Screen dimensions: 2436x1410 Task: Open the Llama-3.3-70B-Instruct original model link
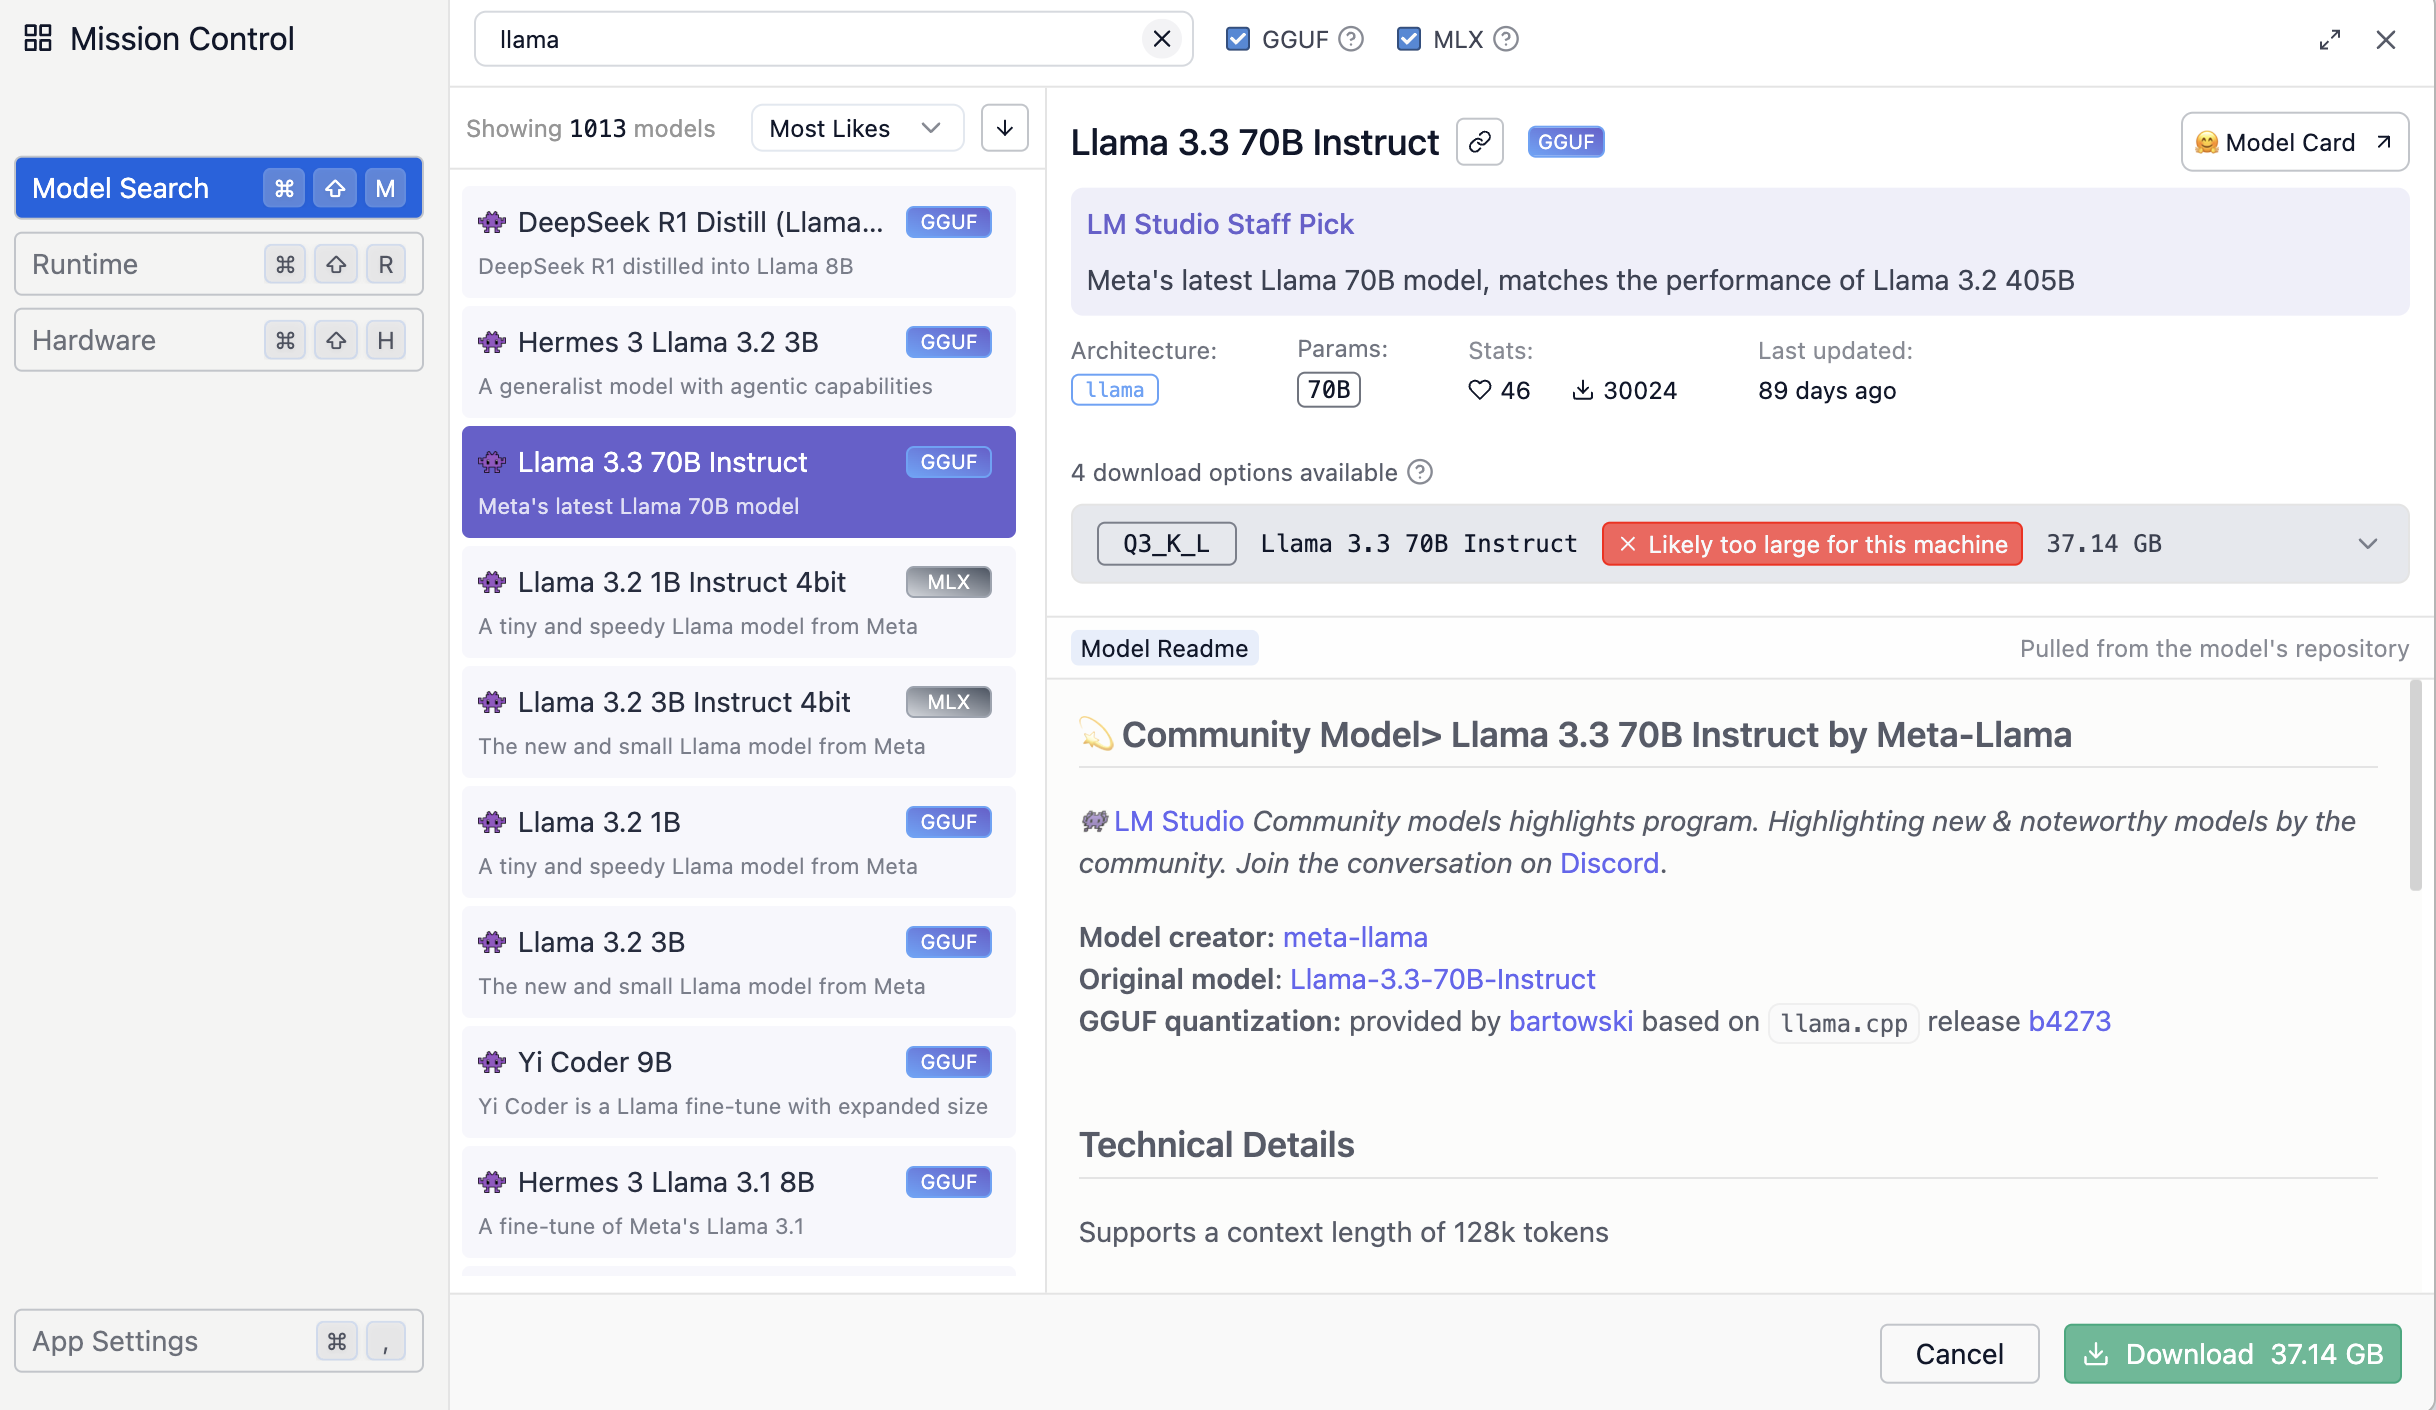click(1442, 979)
